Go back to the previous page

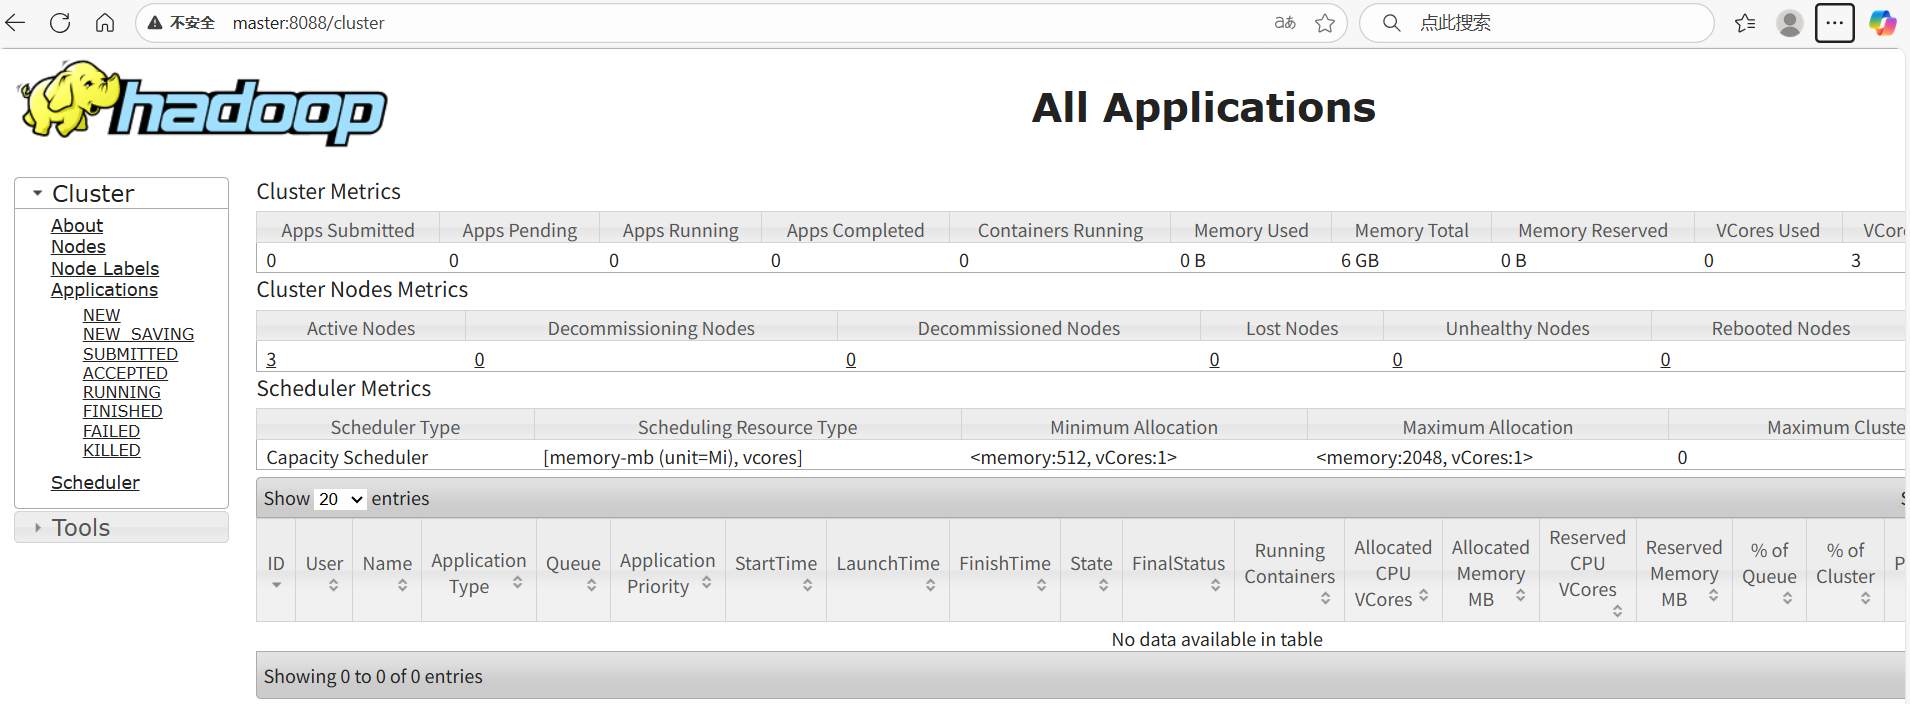15,23
